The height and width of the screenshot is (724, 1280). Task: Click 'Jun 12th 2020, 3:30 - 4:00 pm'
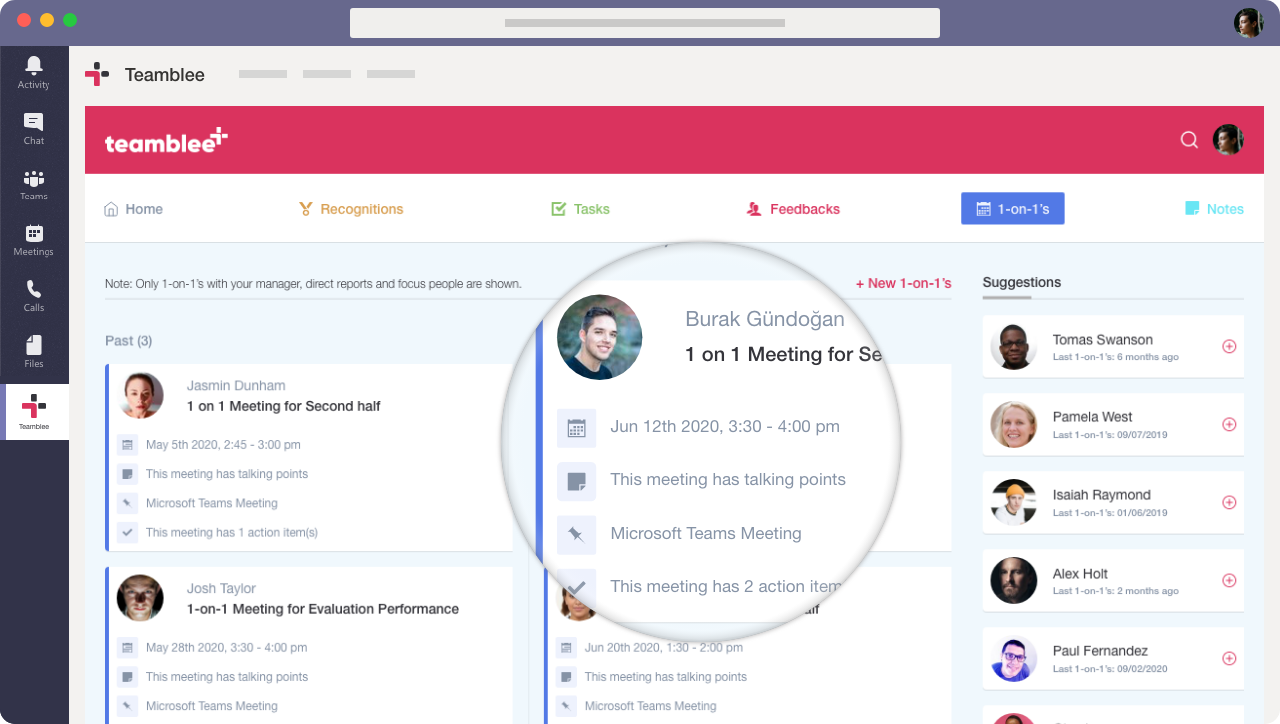coord(725,427)
